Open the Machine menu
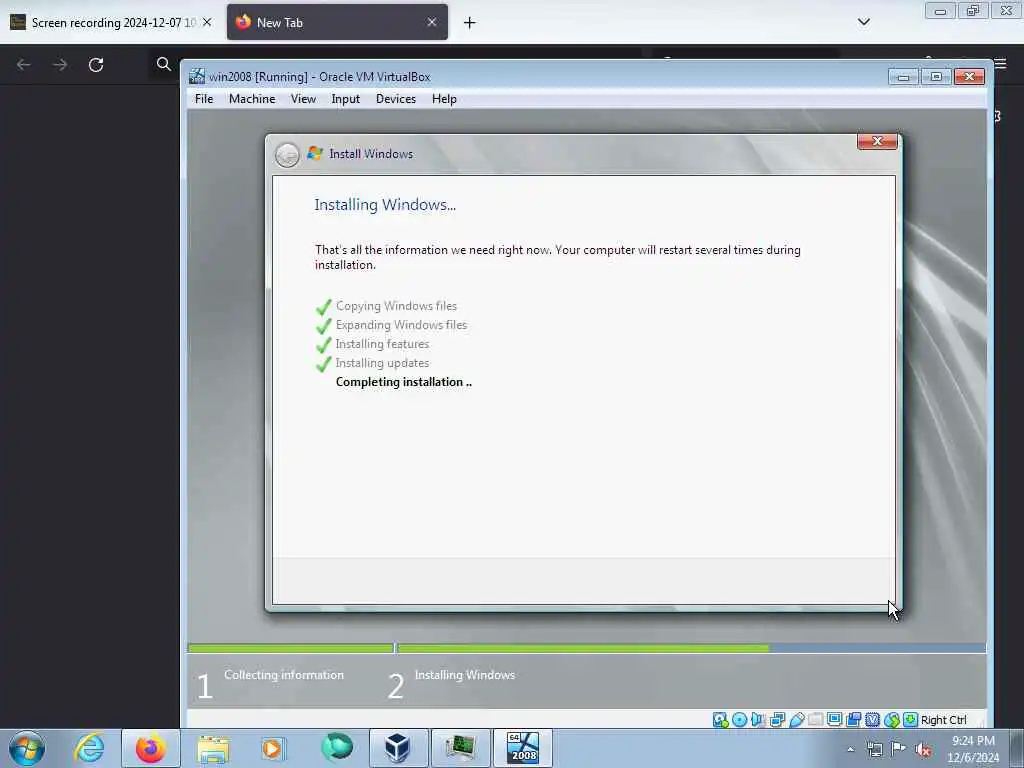This screenshot has width=1024, height=768. pos(252,99)
